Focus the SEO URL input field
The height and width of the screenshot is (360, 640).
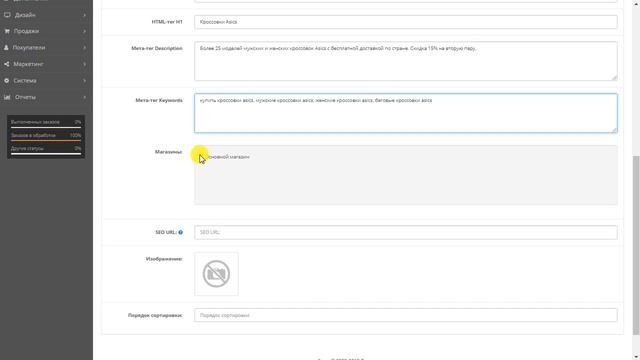406,232
